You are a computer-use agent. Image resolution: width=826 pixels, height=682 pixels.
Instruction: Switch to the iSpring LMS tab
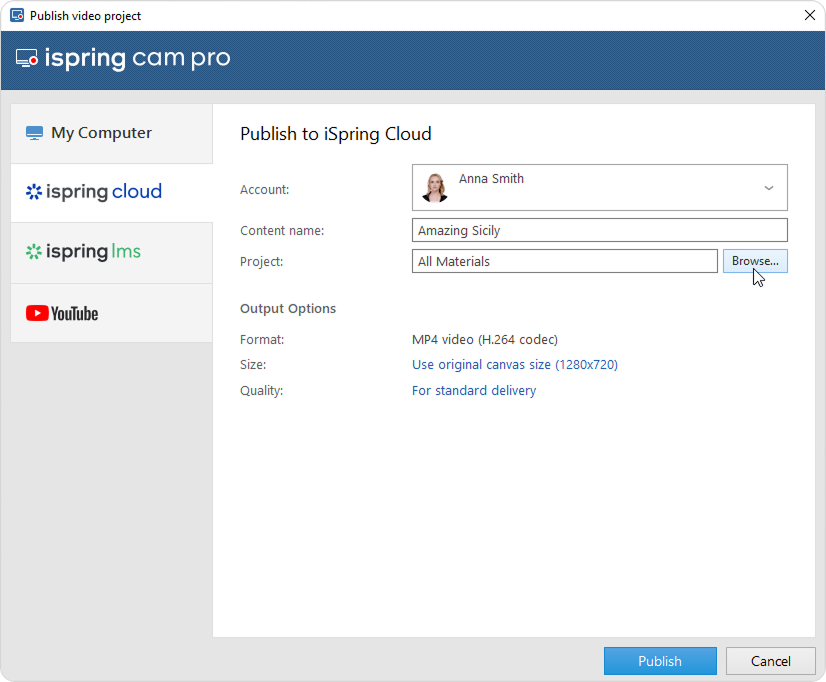coord(111,252)
